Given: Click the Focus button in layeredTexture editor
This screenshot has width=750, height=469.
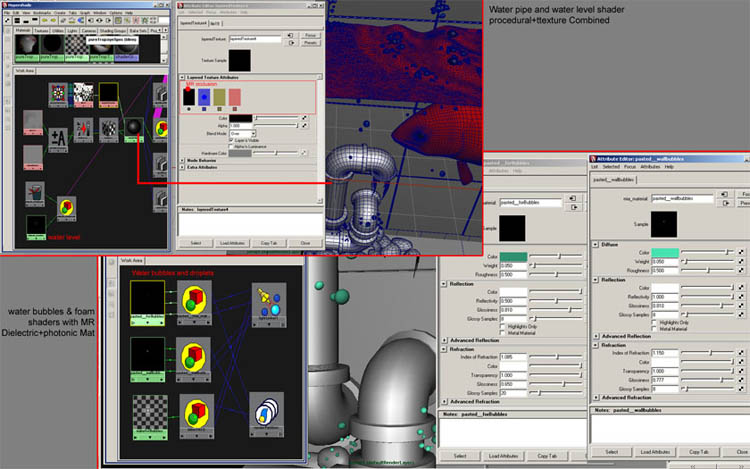Looking at the screenshot, I should 310,35.
